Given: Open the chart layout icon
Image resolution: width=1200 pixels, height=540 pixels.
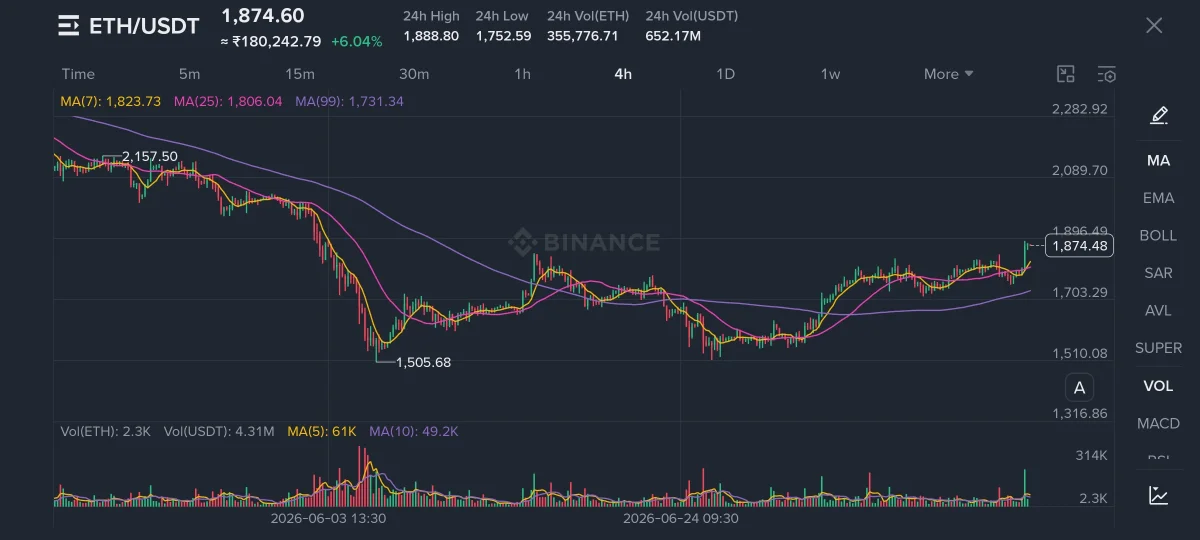Looking at the screenshot, I should click(1066, 74).
